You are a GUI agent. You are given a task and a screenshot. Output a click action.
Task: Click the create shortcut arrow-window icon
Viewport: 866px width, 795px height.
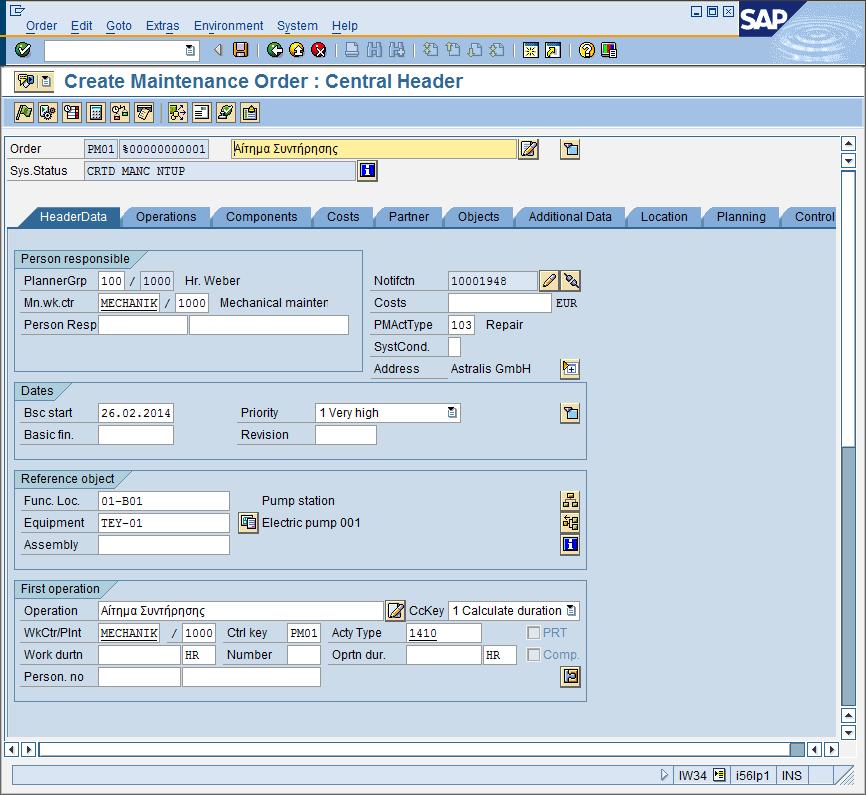click(553, 50)
